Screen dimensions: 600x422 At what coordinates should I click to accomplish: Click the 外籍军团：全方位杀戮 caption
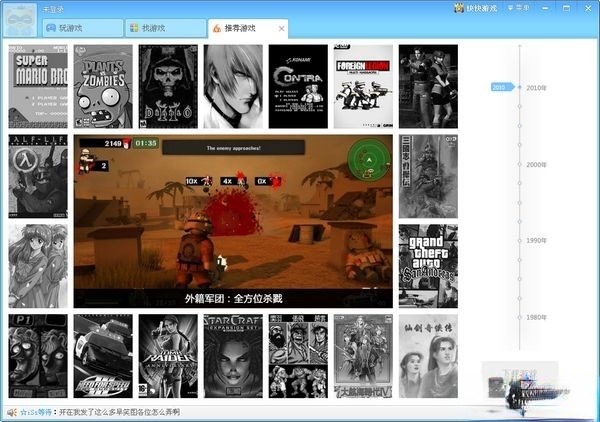click(x=233, y=298)
